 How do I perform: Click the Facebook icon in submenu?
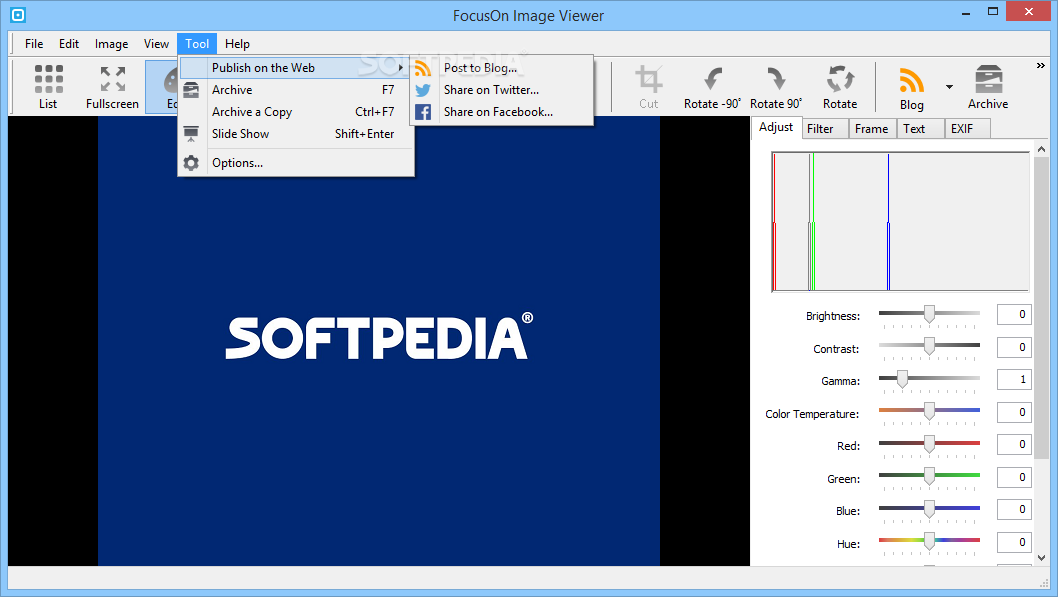tap(423, 112)
